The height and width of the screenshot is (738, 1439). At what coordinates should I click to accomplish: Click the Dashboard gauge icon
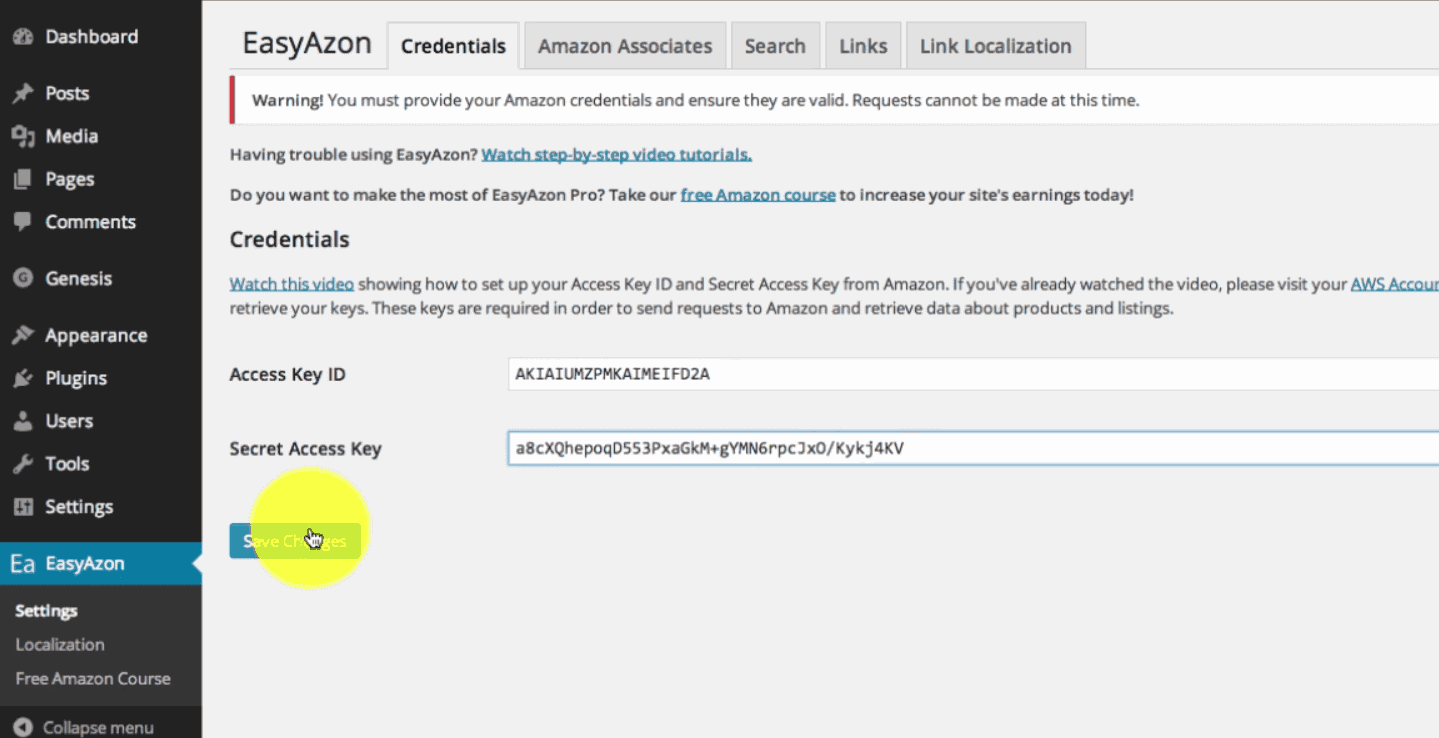22,37
